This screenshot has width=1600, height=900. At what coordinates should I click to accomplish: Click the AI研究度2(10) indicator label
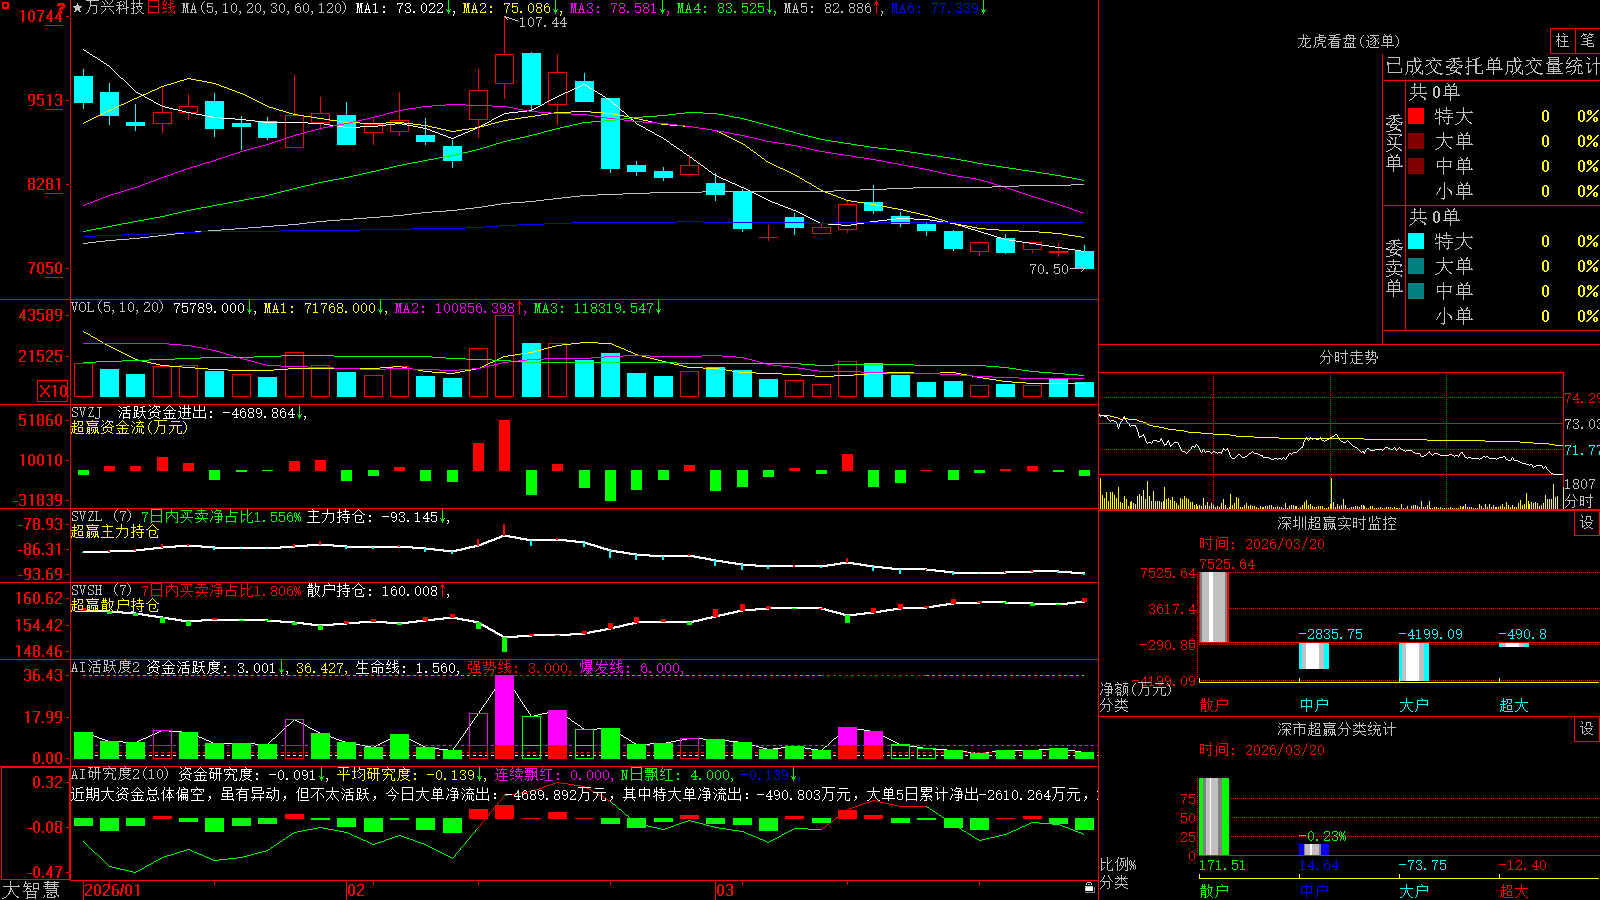point(121,774)
